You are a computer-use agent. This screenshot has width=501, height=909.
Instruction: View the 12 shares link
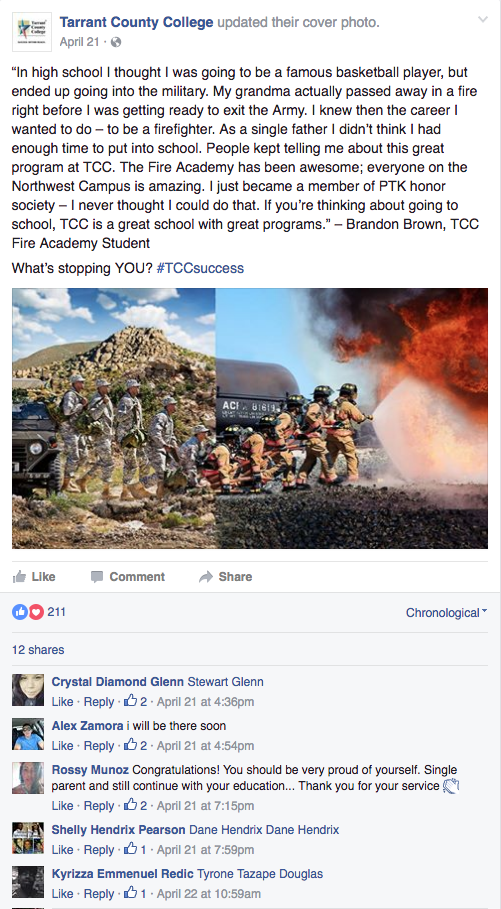(x=38, y=650)
